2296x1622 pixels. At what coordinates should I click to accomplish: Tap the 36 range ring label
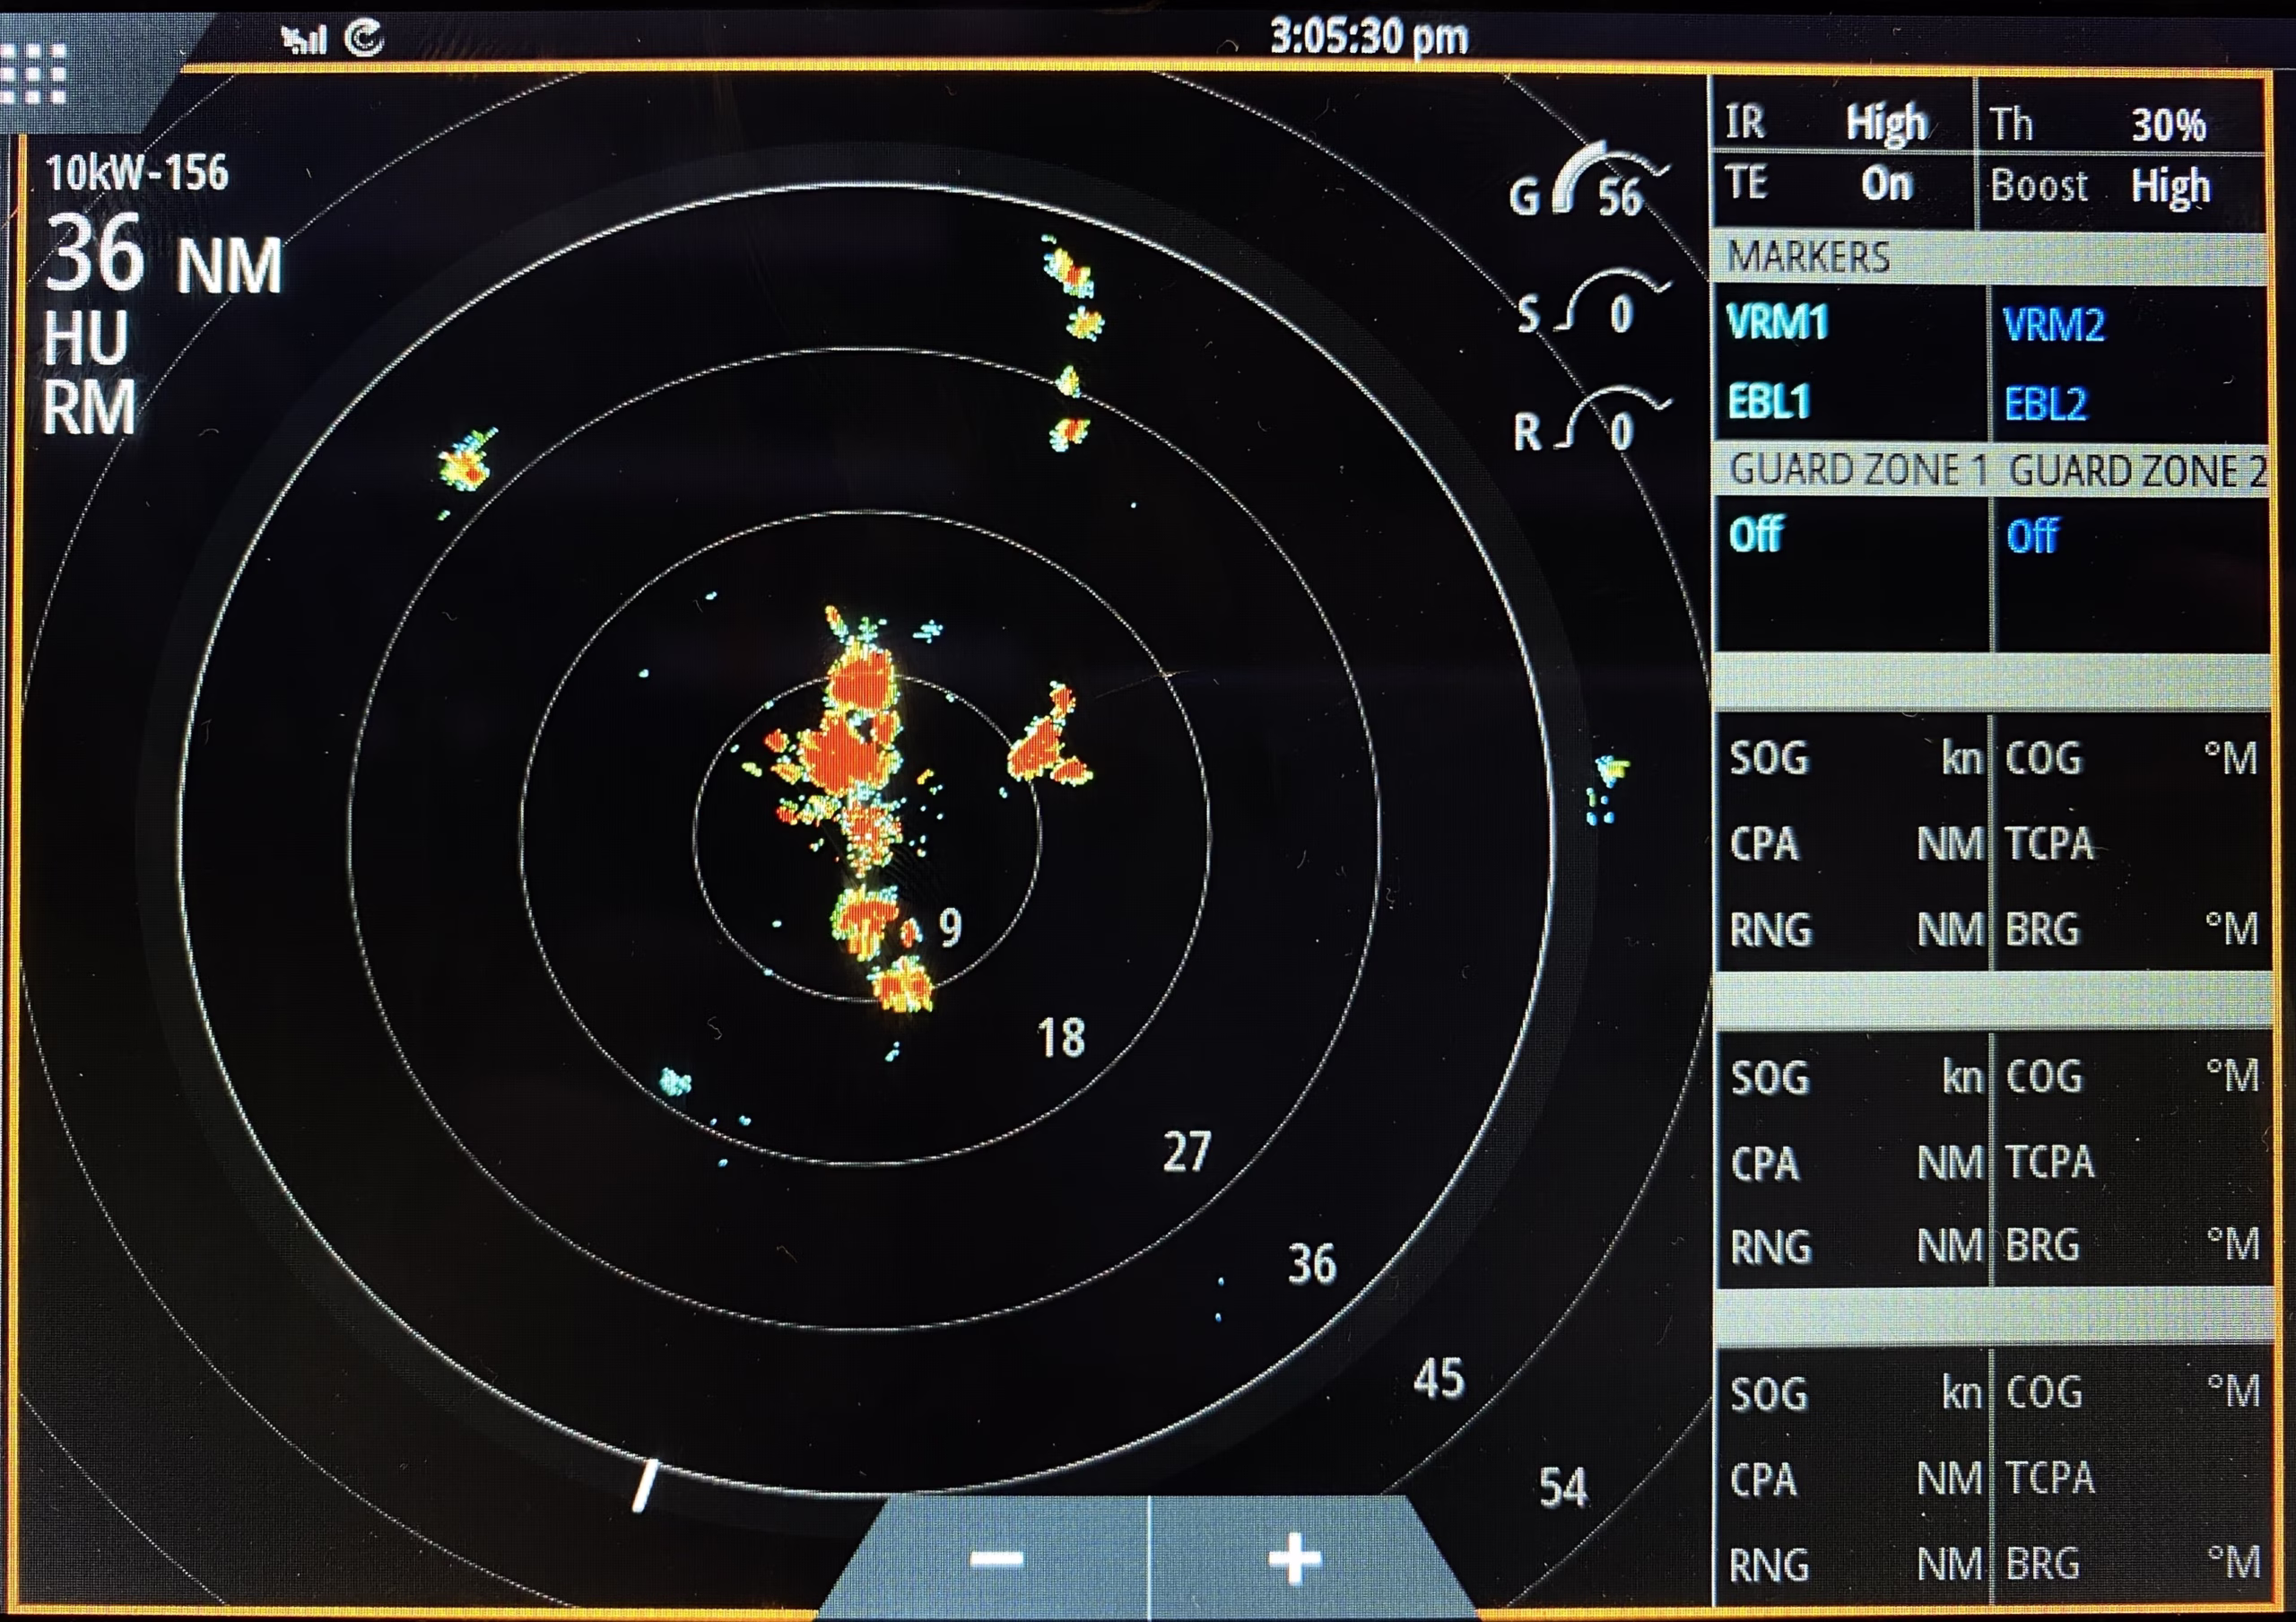tap(1312, 1264)
